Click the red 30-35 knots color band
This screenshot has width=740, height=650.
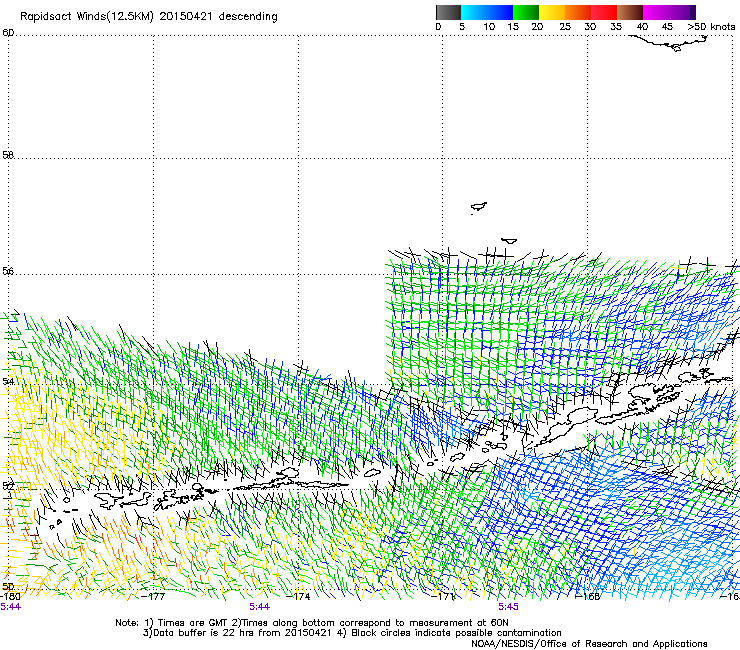(x=604, y=12)
